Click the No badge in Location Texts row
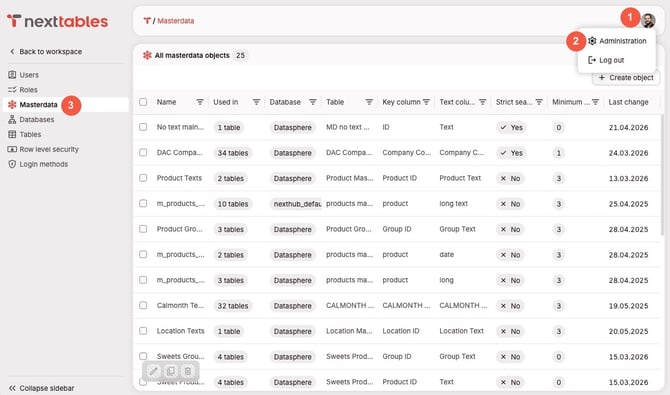 (x=510, y=331)
